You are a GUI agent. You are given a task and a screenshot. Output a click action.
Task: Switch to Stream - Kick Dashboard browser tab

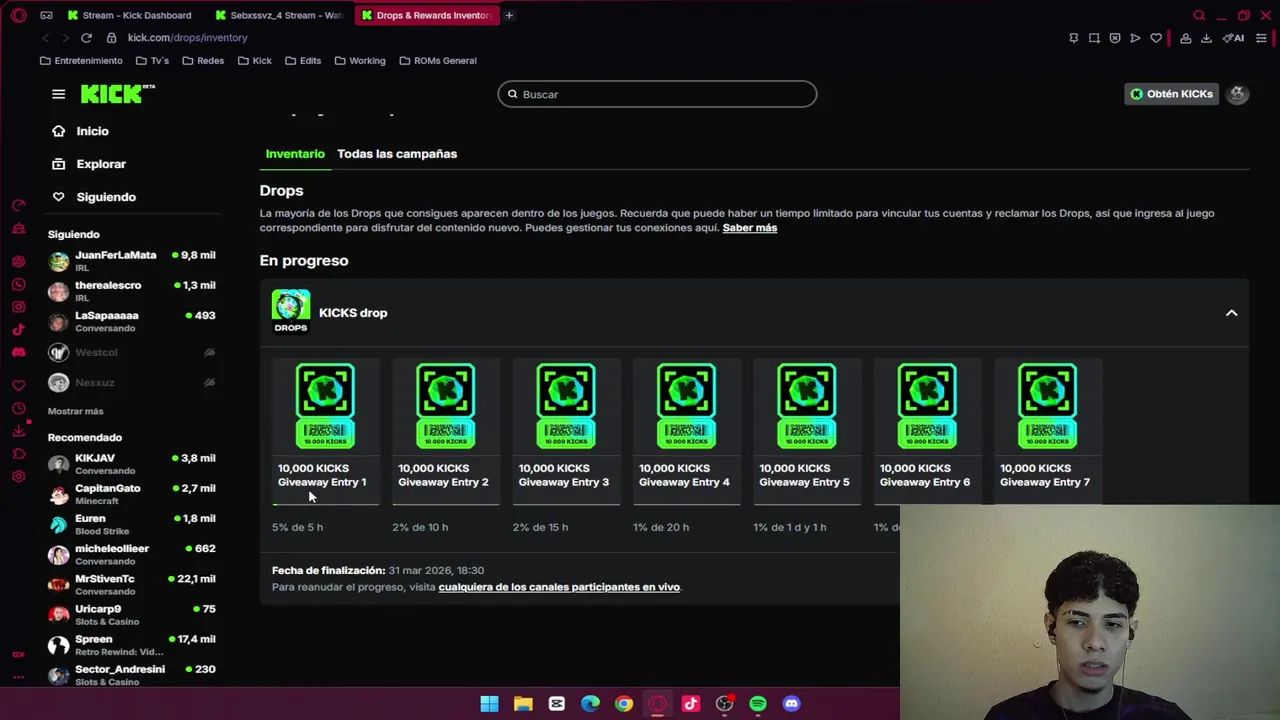[x=130, y=15]
